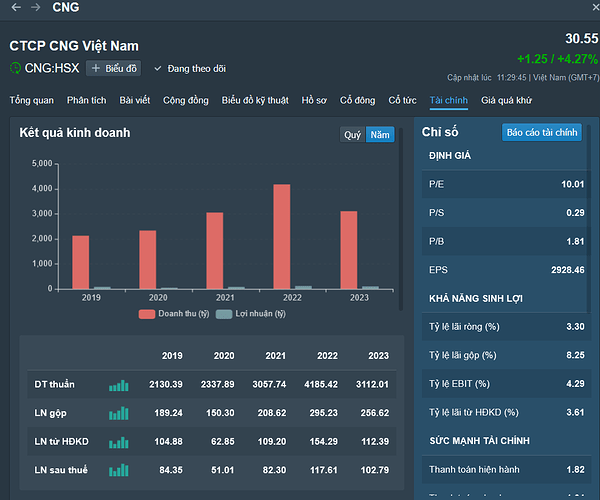Viewport: 600px width, 500px height.
Task: Select Thanh toán hiện hành row
Action: [x=506, y=469]
